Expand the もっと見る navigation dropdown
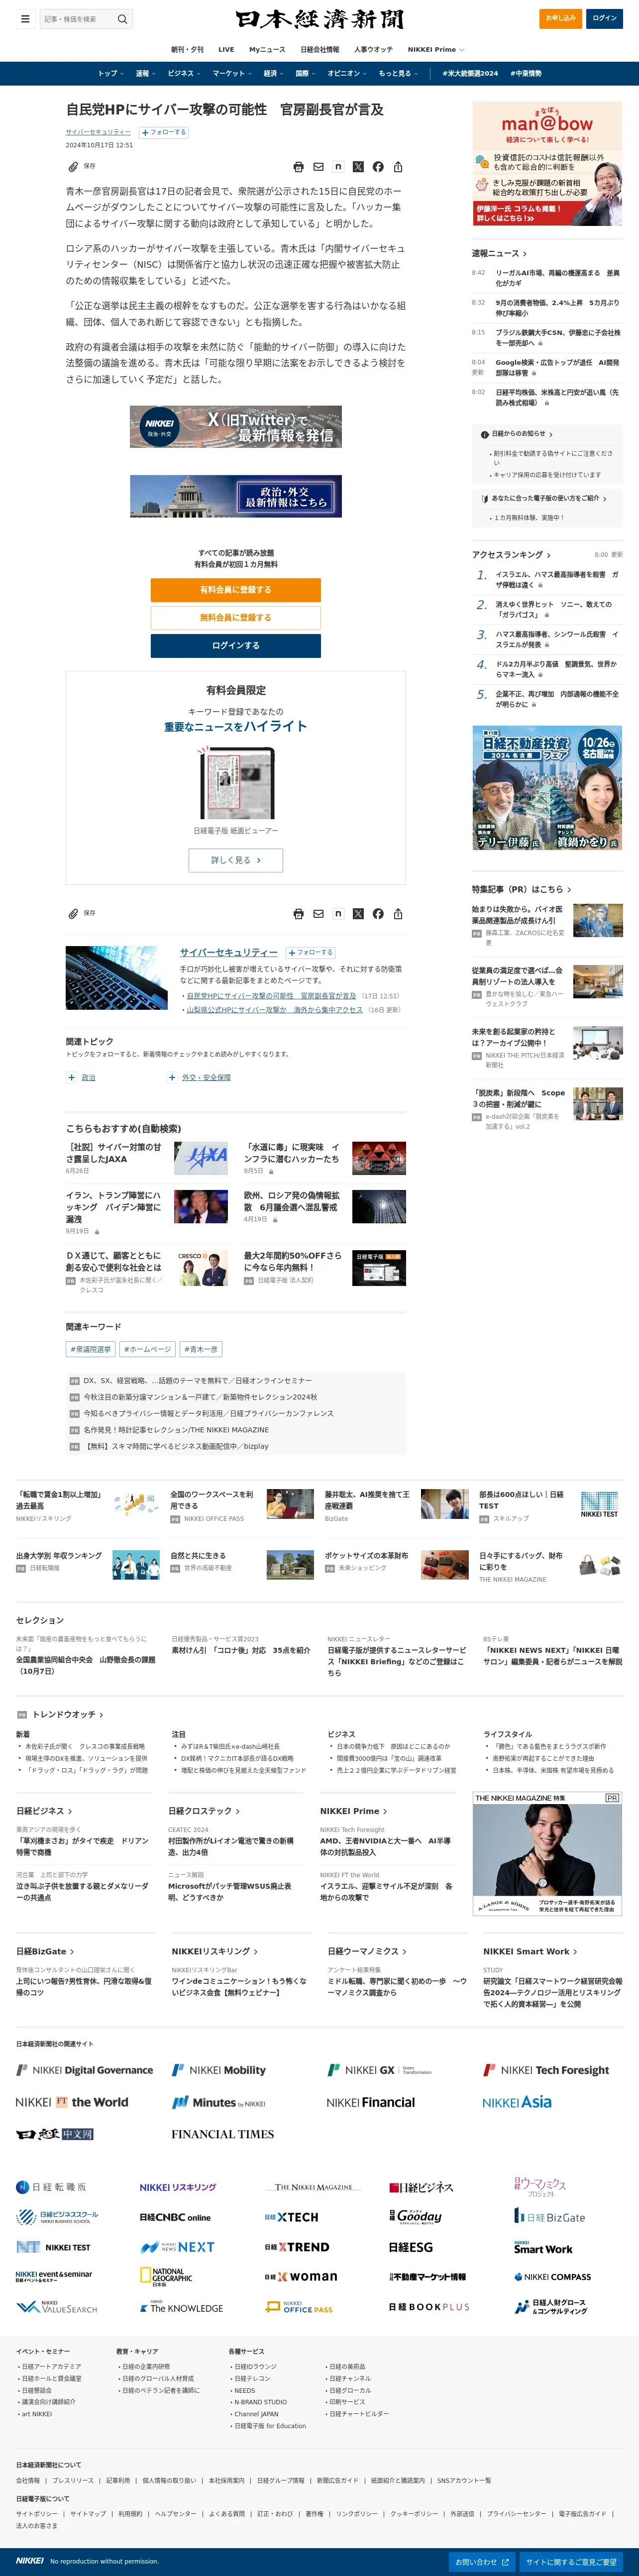Viewport: 639px width, 2576px height. [398, 73]
